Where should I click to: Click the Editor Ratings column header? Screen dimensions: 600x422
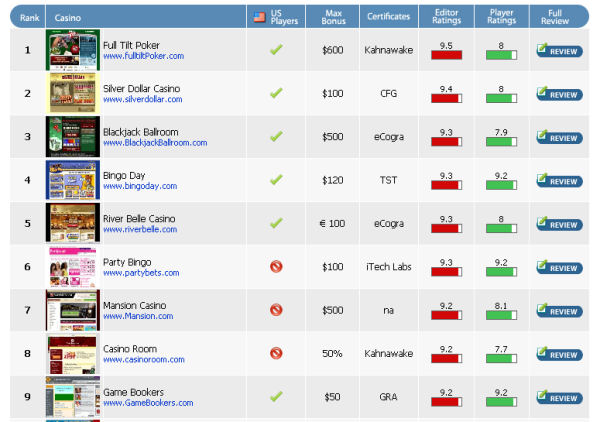tap(447, 17)
